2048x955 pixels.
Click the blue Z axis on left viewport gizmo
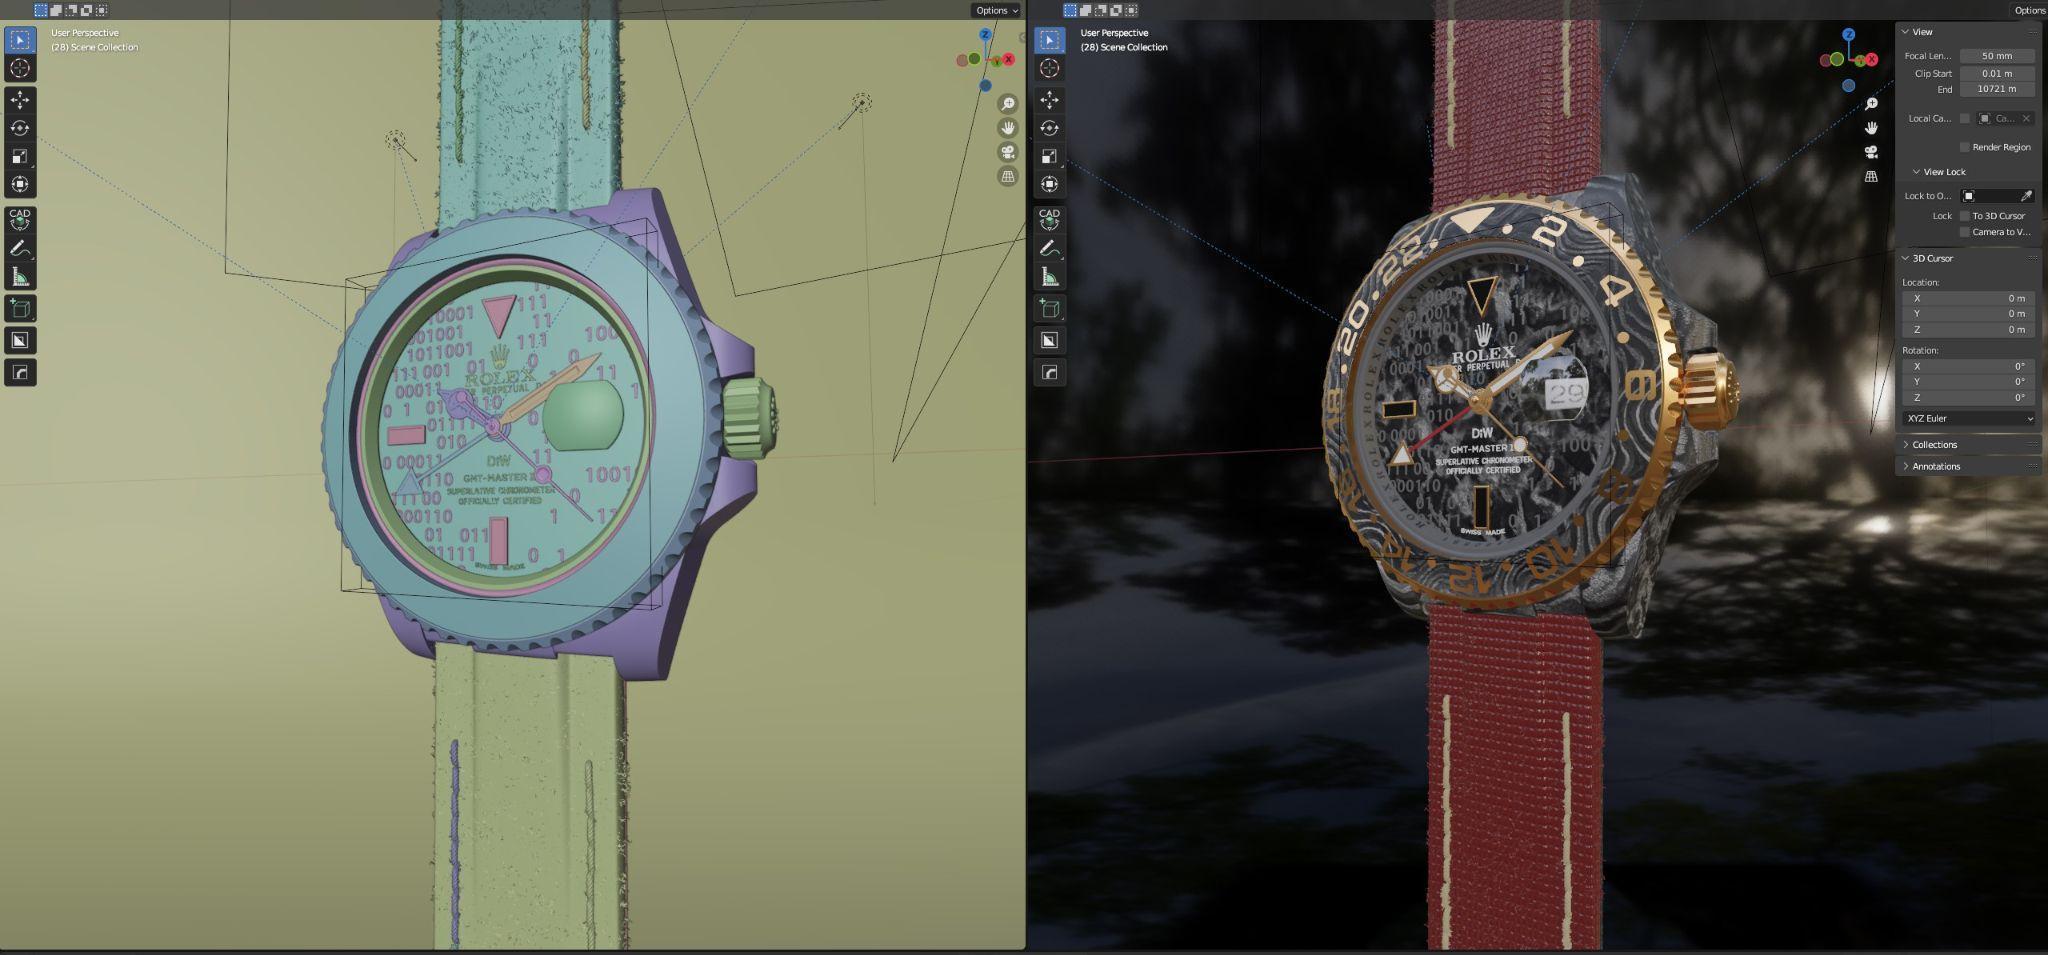[986, 34]
